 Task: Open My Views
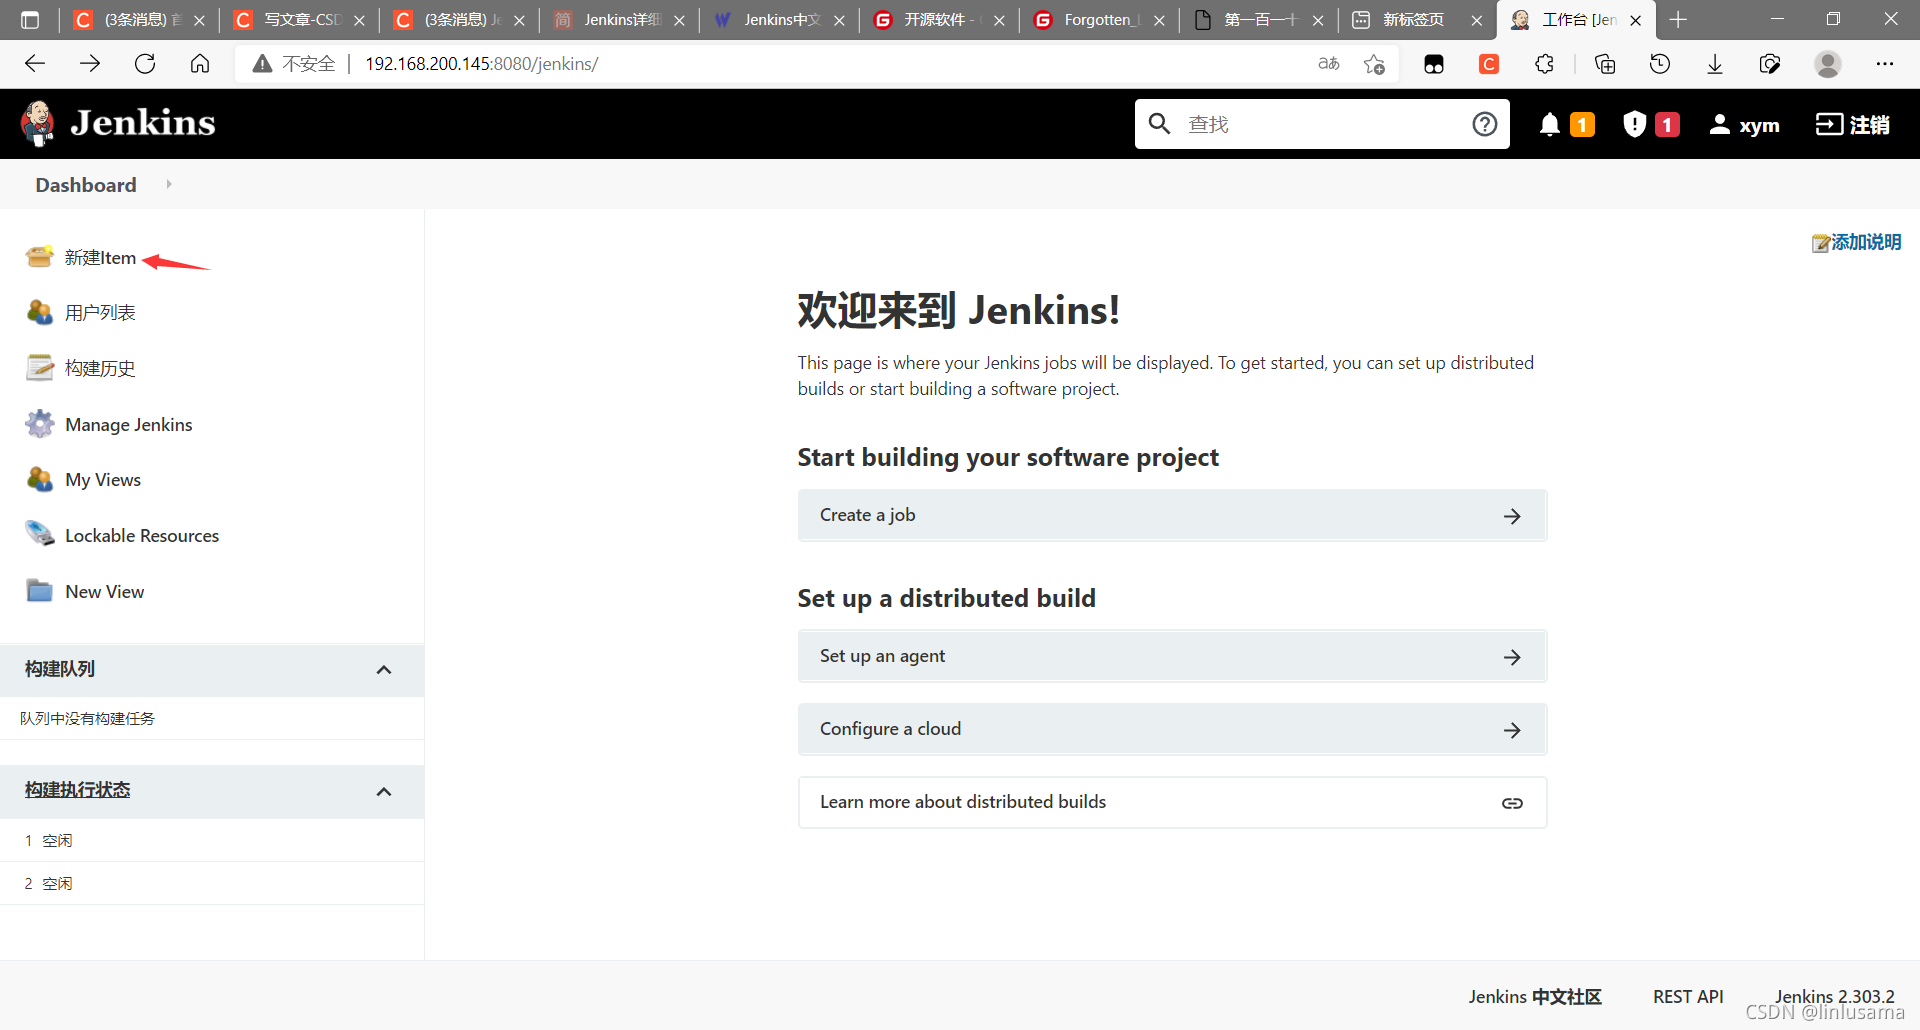tap(102, 479)
